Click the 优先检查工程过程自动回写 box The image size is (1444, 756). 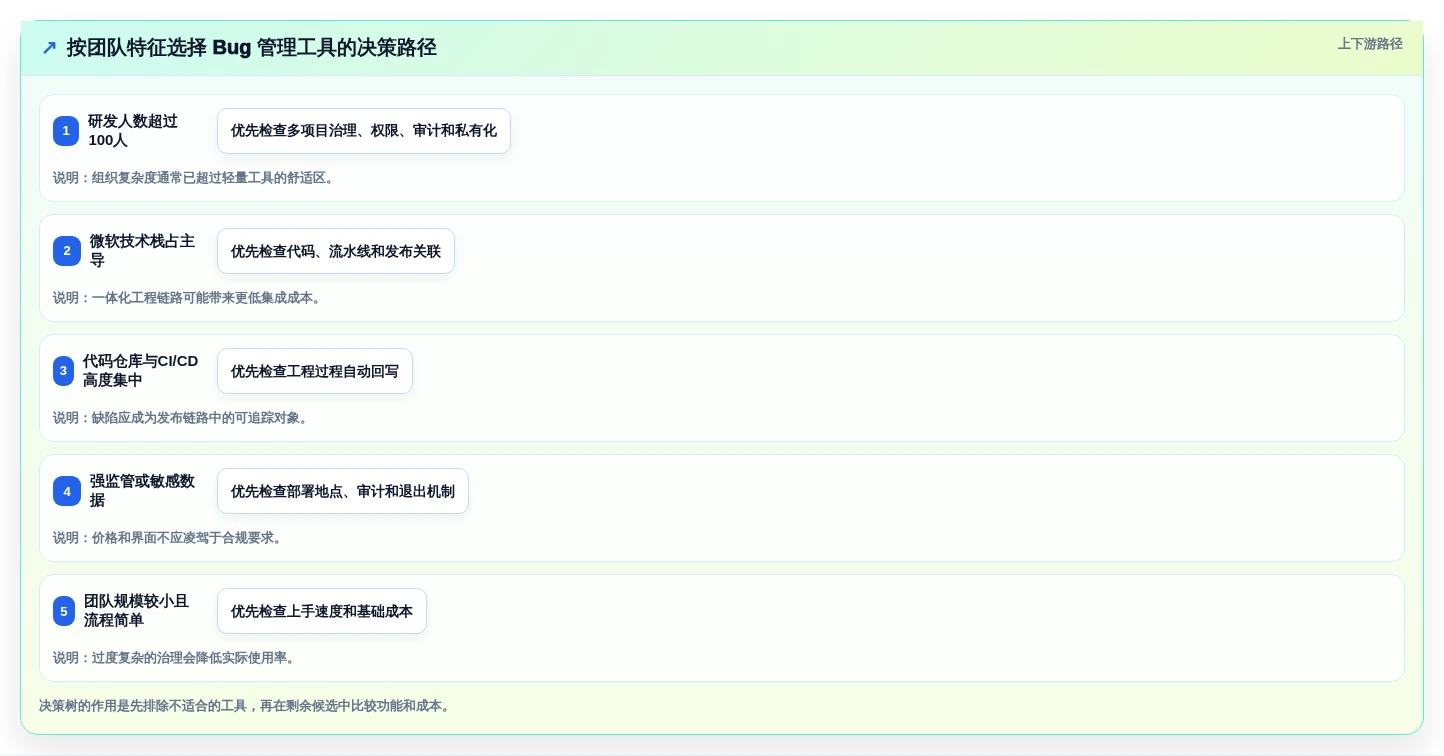click(315, 371)
